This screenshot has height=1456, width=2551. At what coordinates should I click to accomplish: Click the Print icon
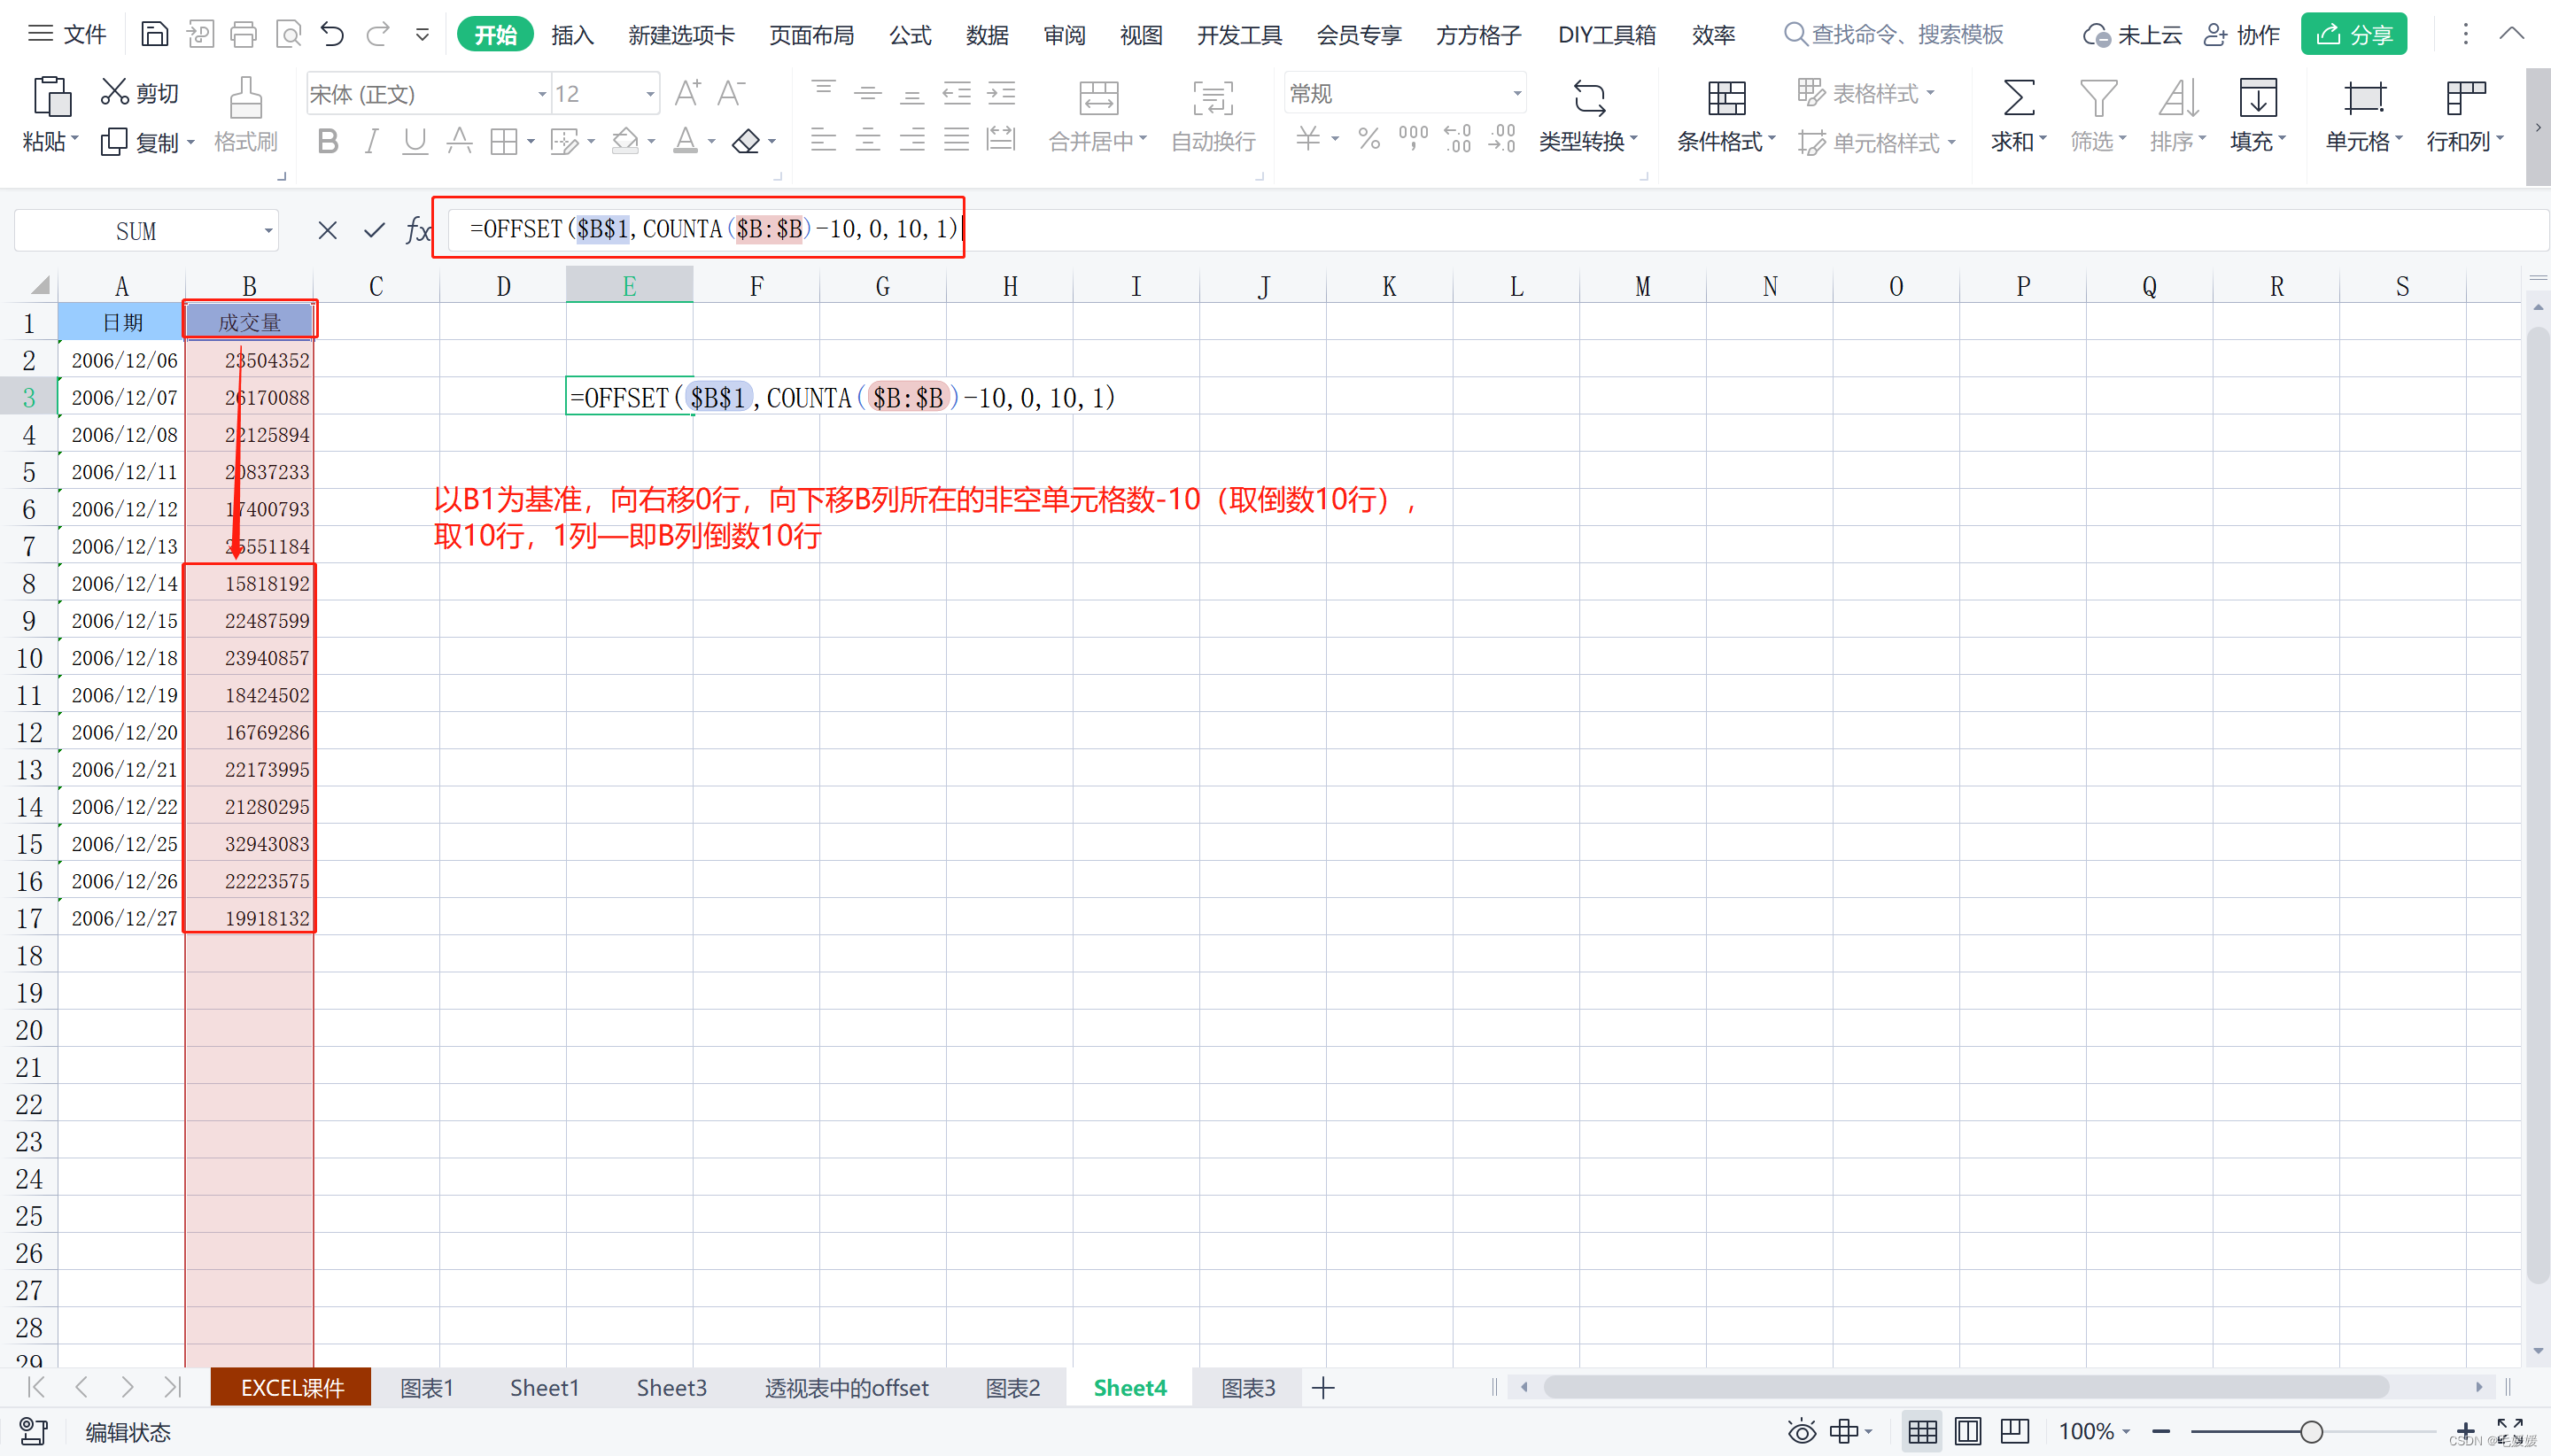pyautogui.click(x=243, y=35)
